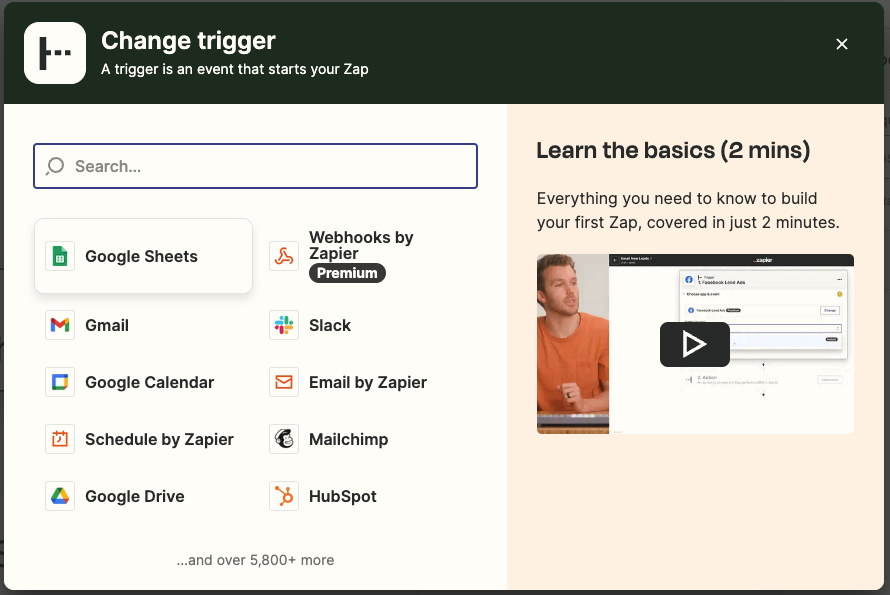Viewport: 890px width, 595px height.
Task: Click the Zapier trigger logo in header
Action: (55, 53)
